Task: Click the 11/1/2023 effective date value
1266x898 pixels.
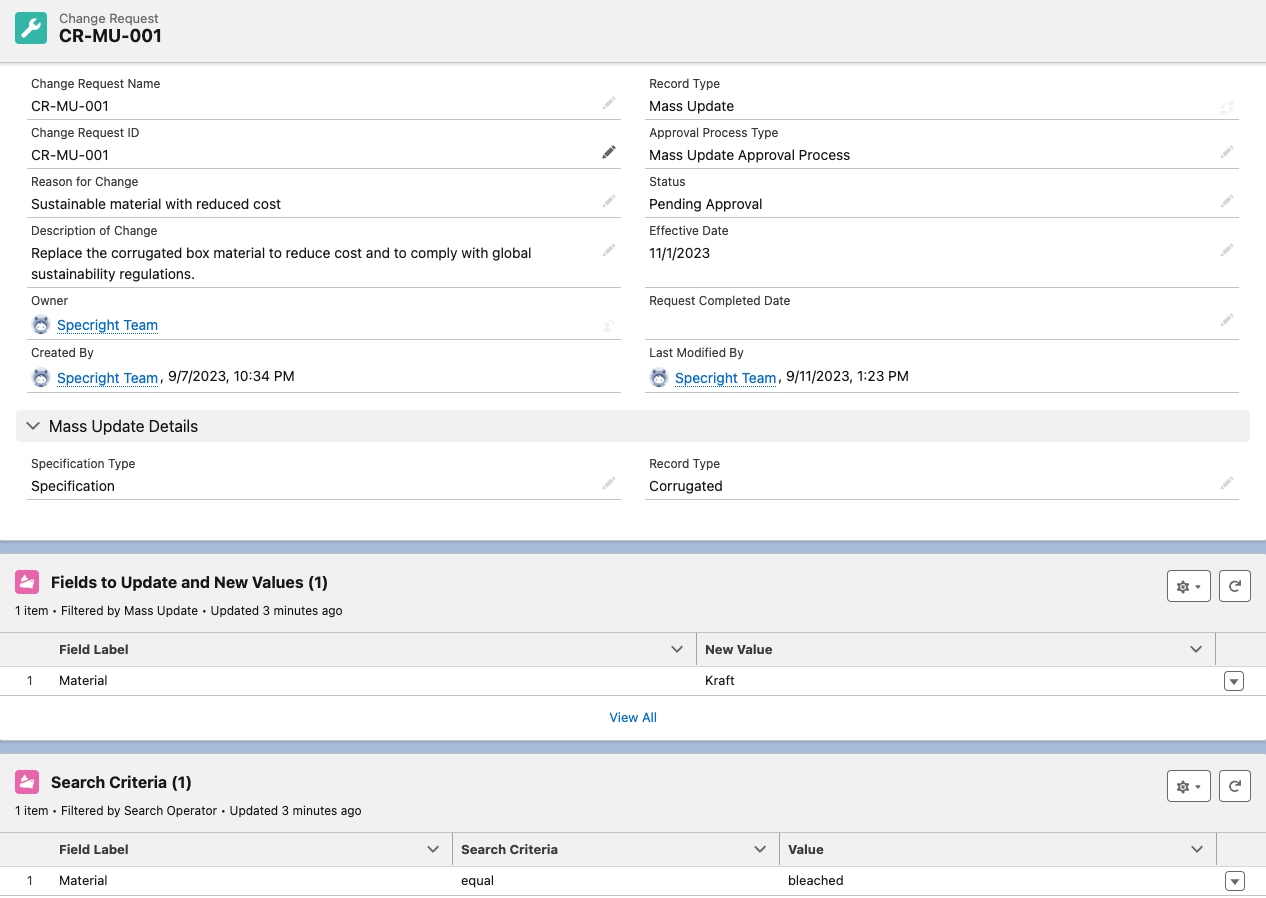Action: (x=679, y=253)
